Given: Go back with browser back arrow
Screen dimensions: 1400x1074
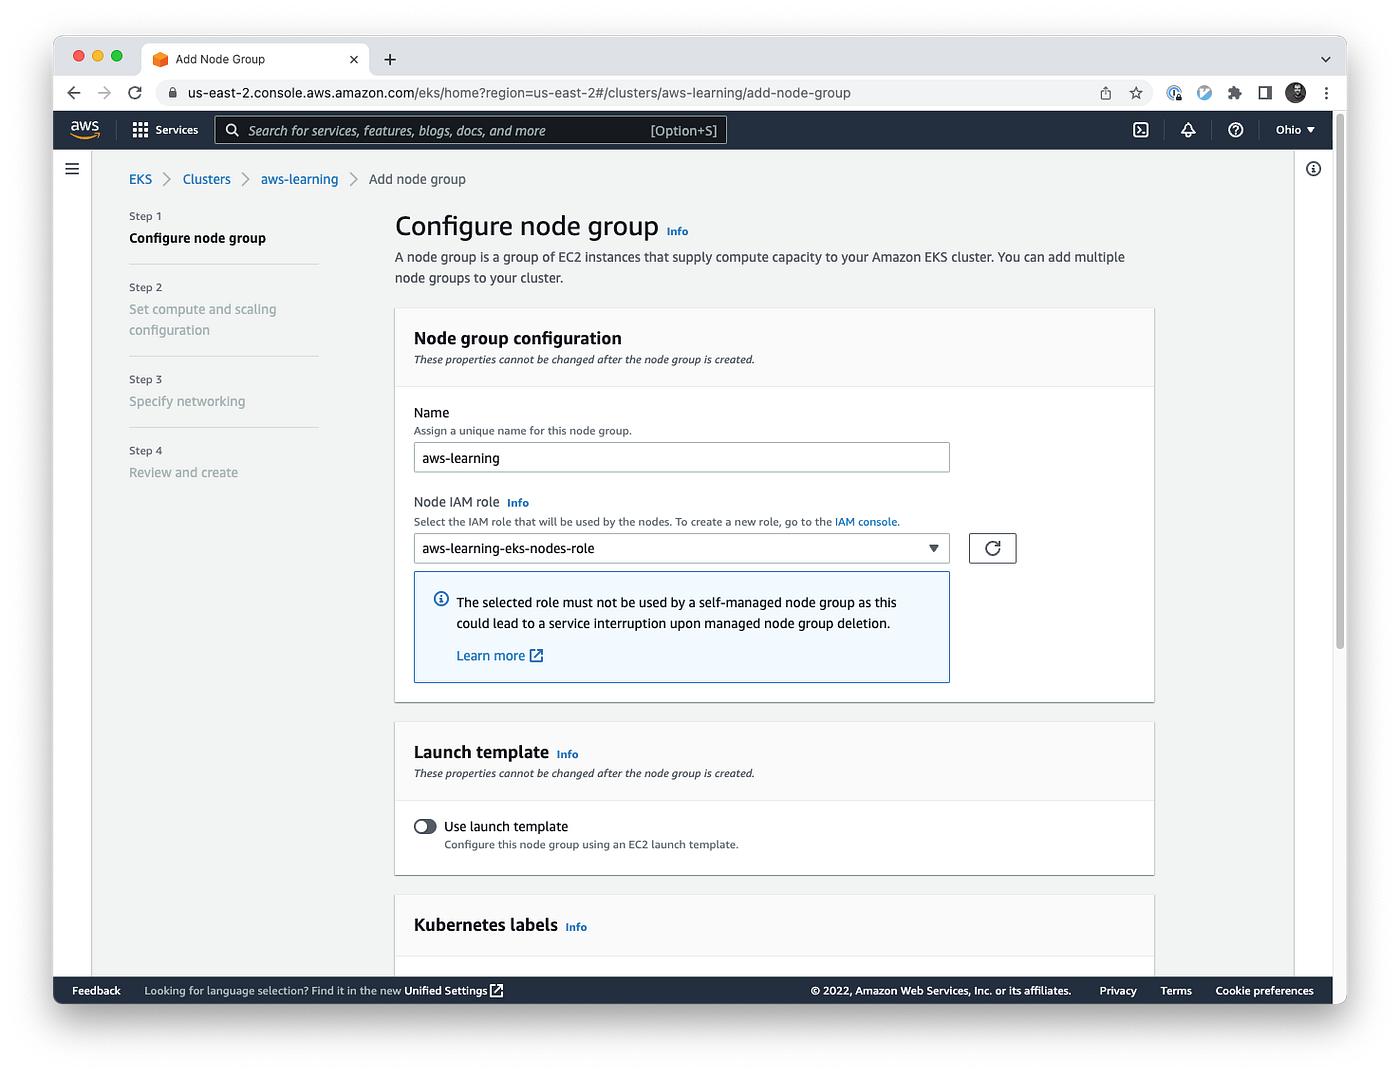Looking at the screenshot, I should click(x=74, y=93).
